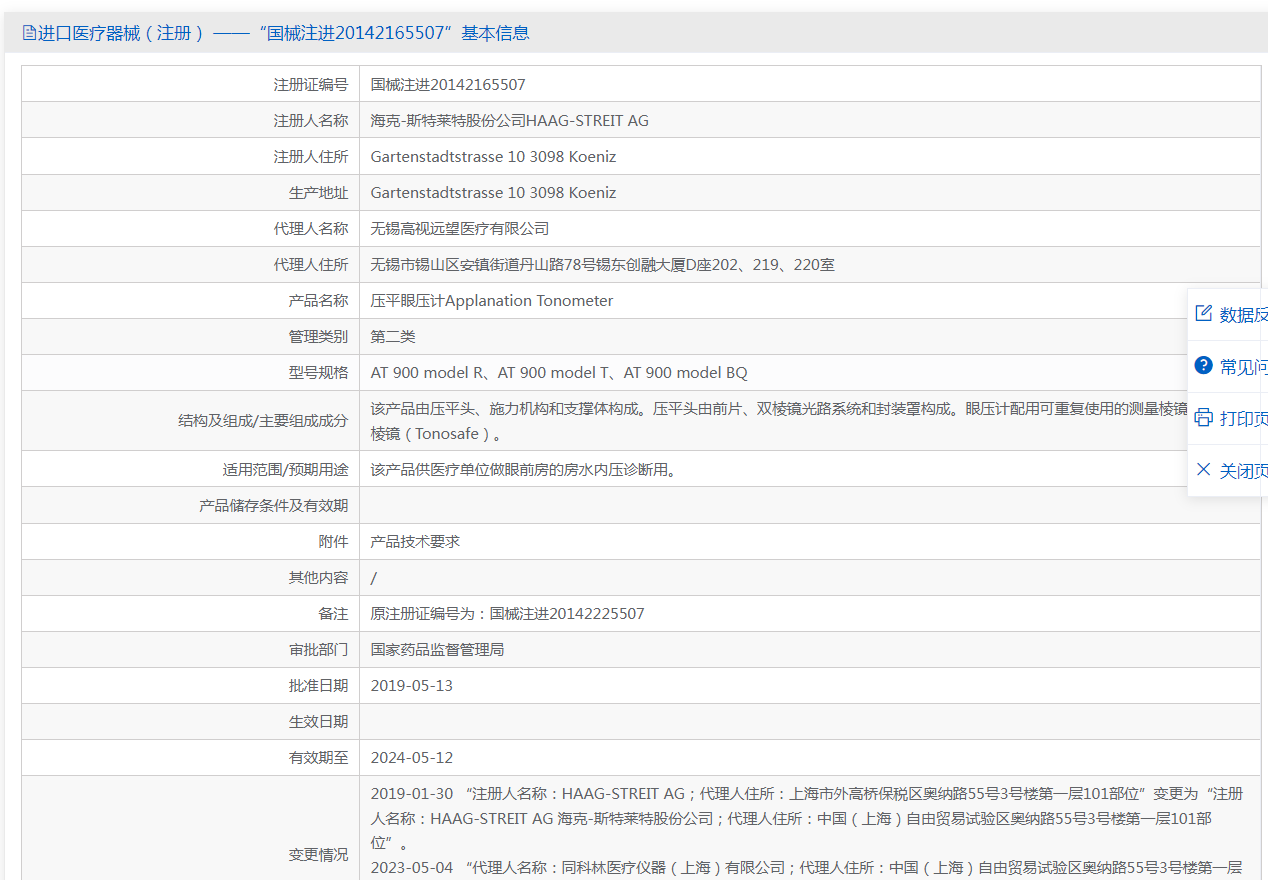Screen dimensions: 1268x880
Task: Click the 有效期至 label
Action: (x=319, y=758)
